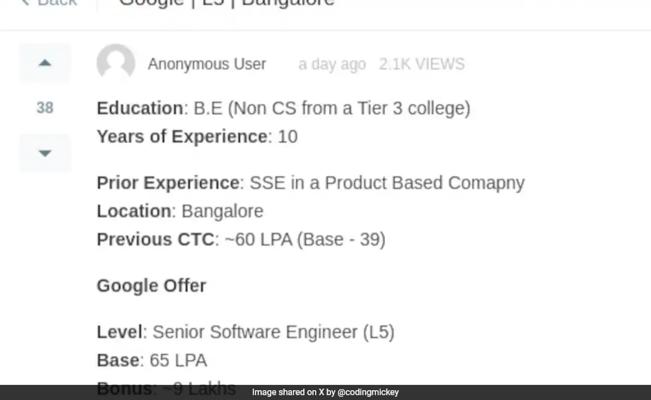The height and width of the screenshot is (400, 651).
Task: Click the Anonymous User avatar icon
Action: click(116, 63)
